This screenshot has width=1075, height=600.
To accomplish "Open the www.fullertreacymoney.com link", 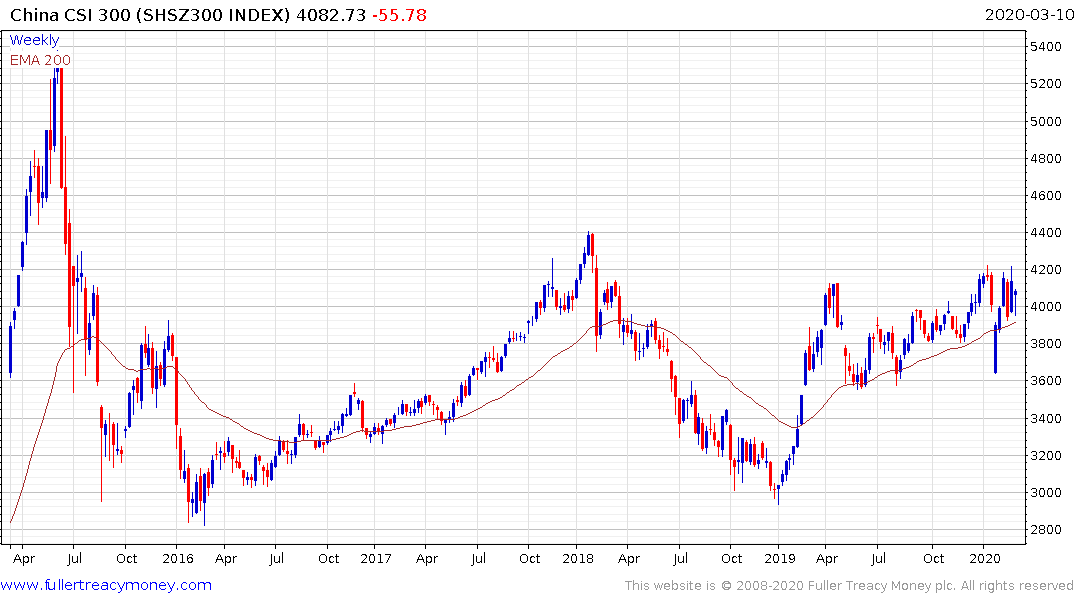I will (x=106, y=585).
